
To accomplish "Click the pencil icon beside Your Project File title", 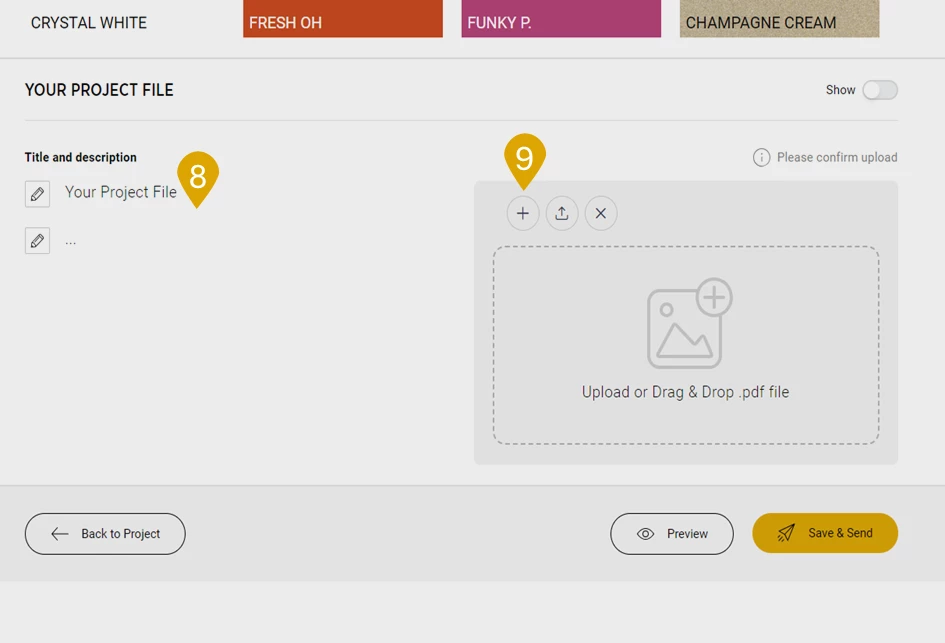I will click(37, 194).
